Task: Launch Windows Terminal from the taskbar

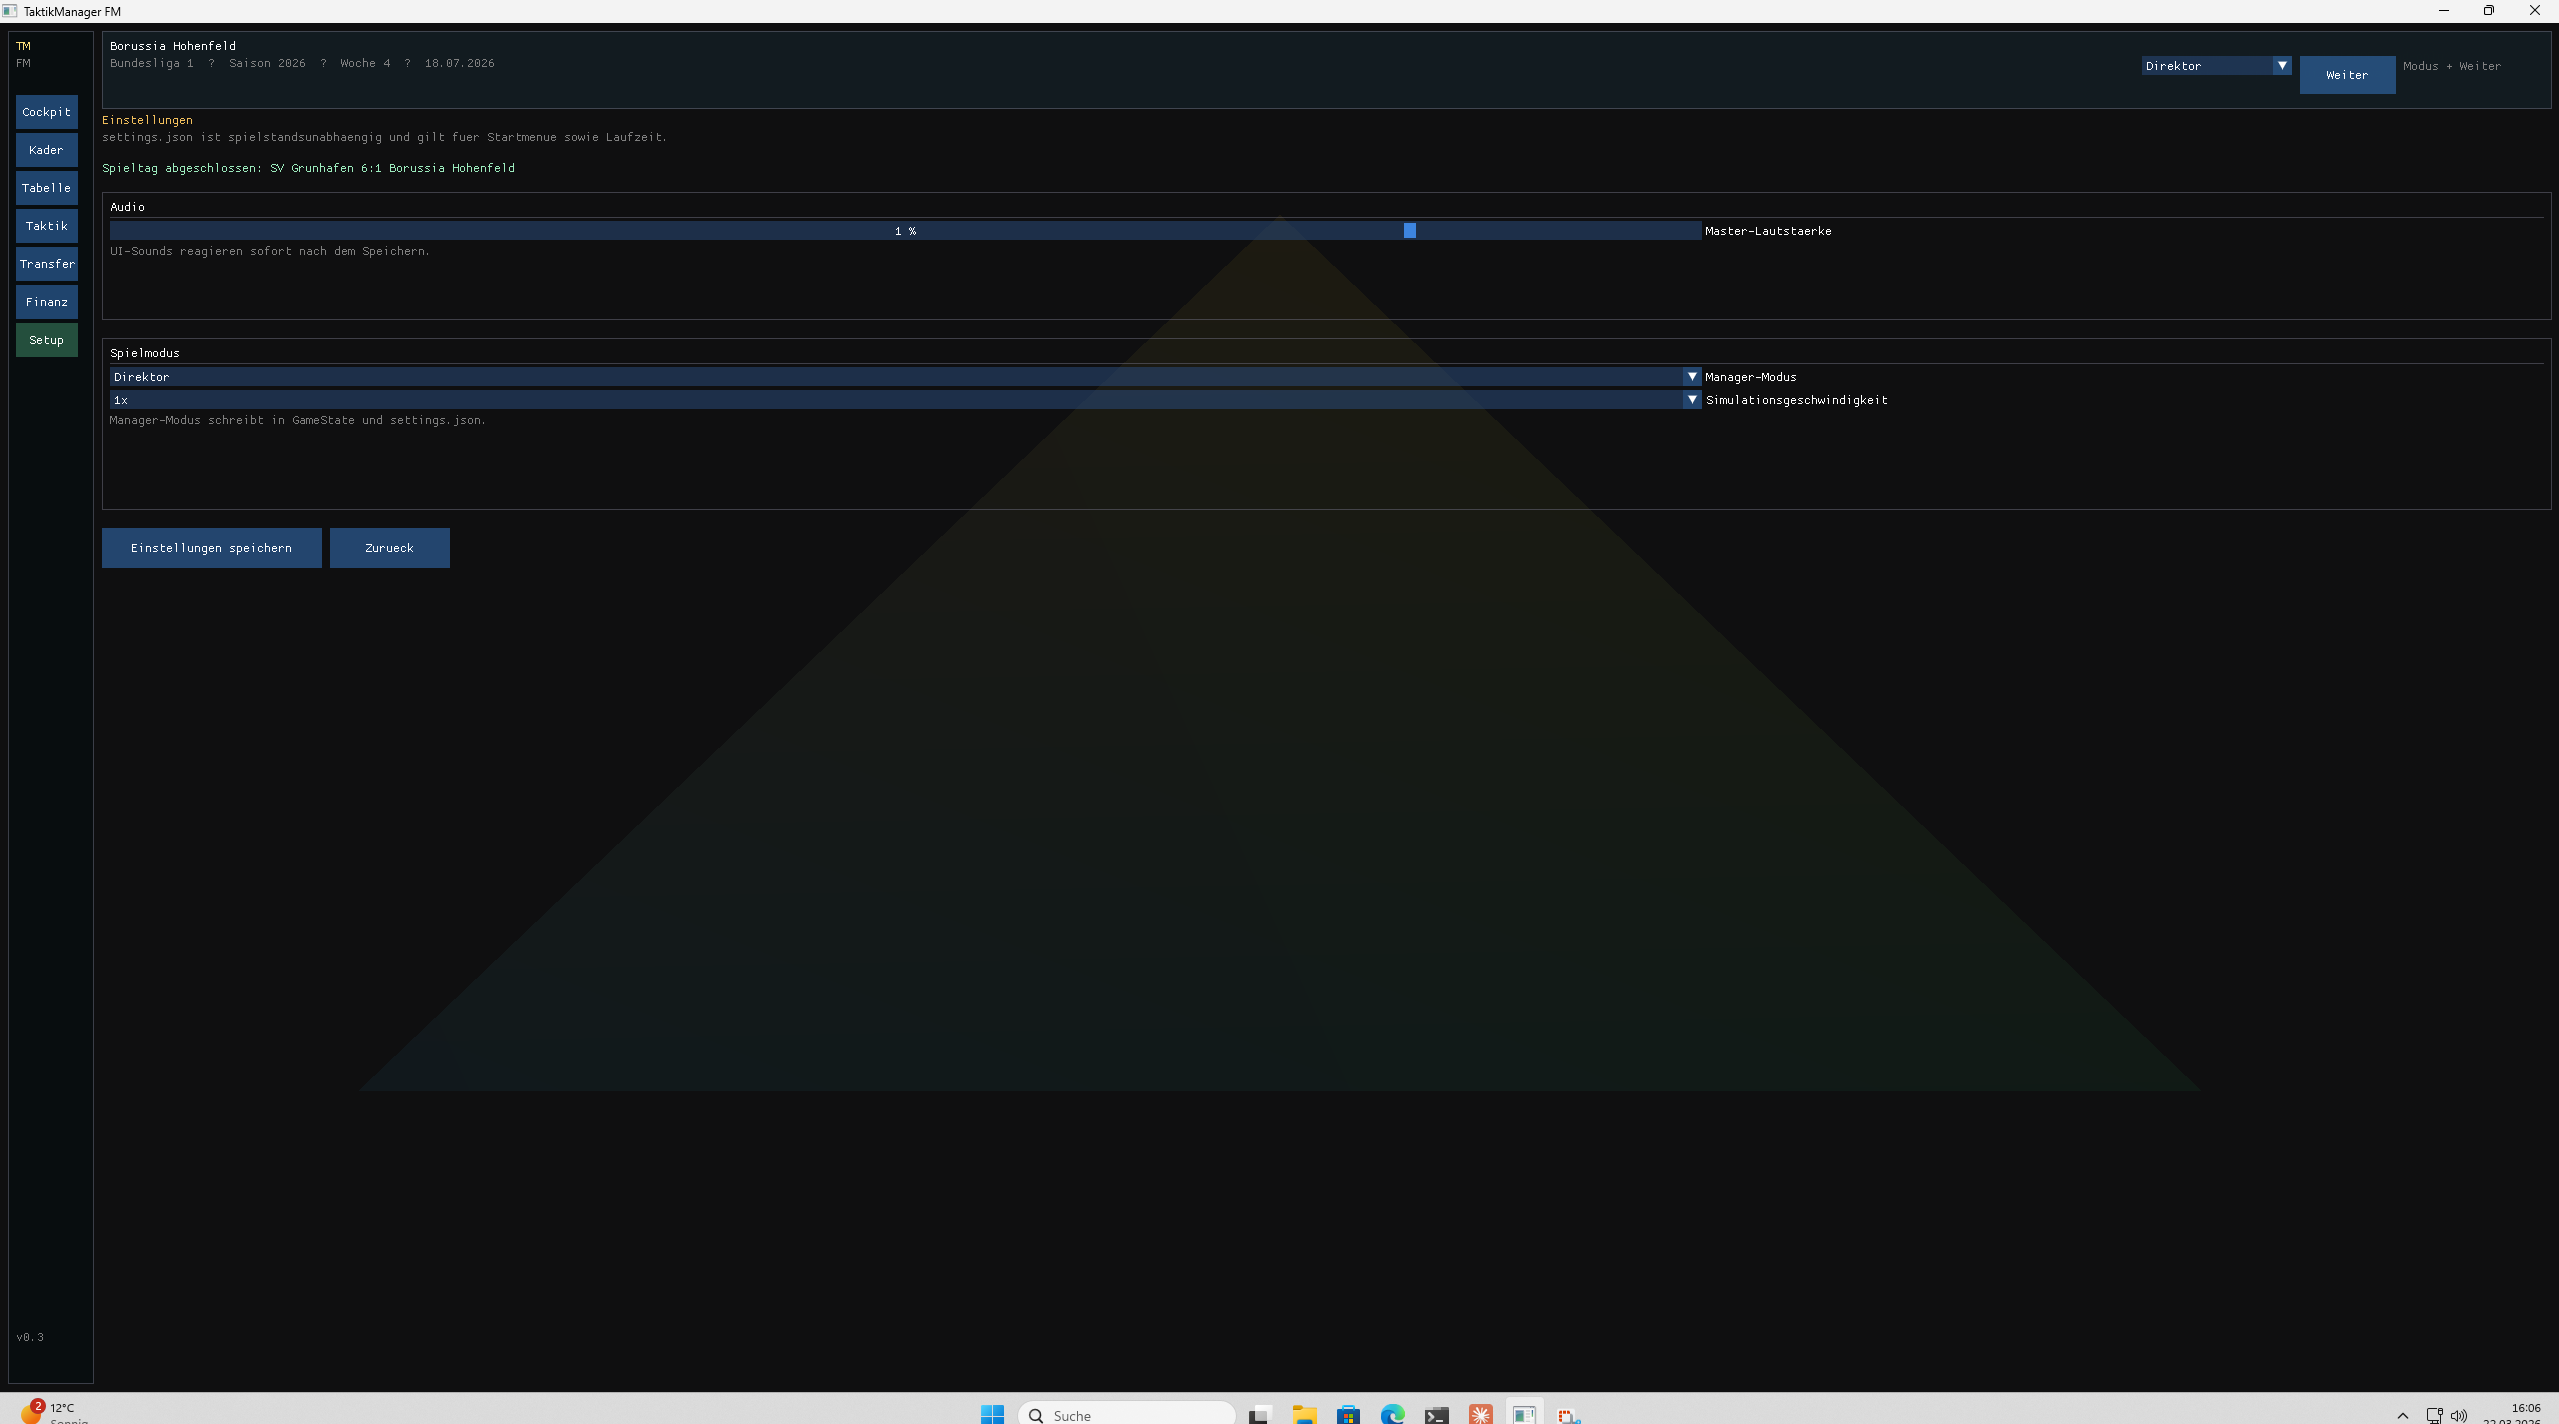Action: [x=1438, y=1414]
